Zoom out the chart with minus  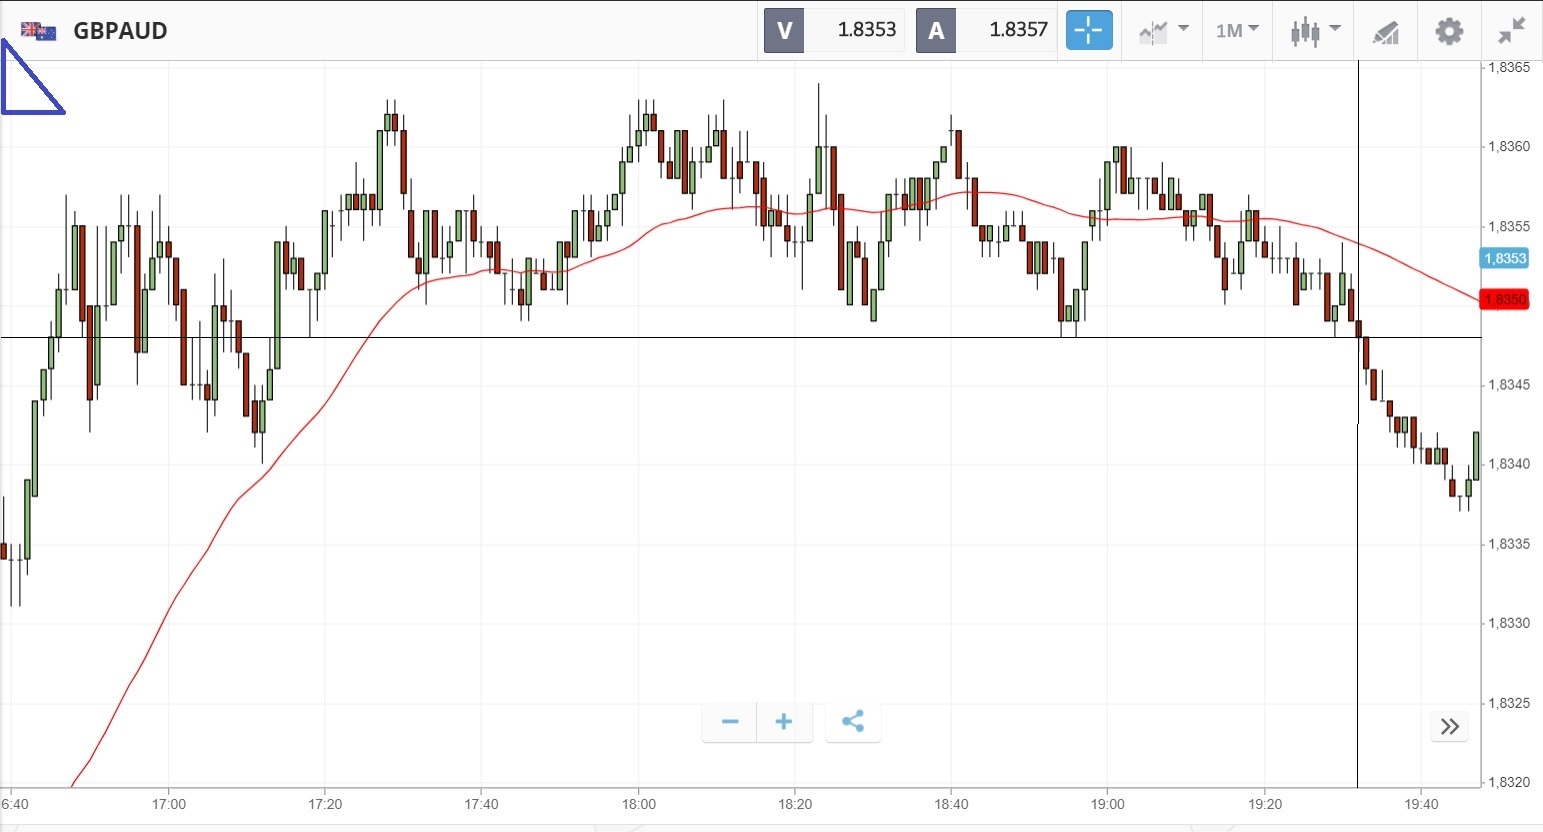click(x=730, y=722)
